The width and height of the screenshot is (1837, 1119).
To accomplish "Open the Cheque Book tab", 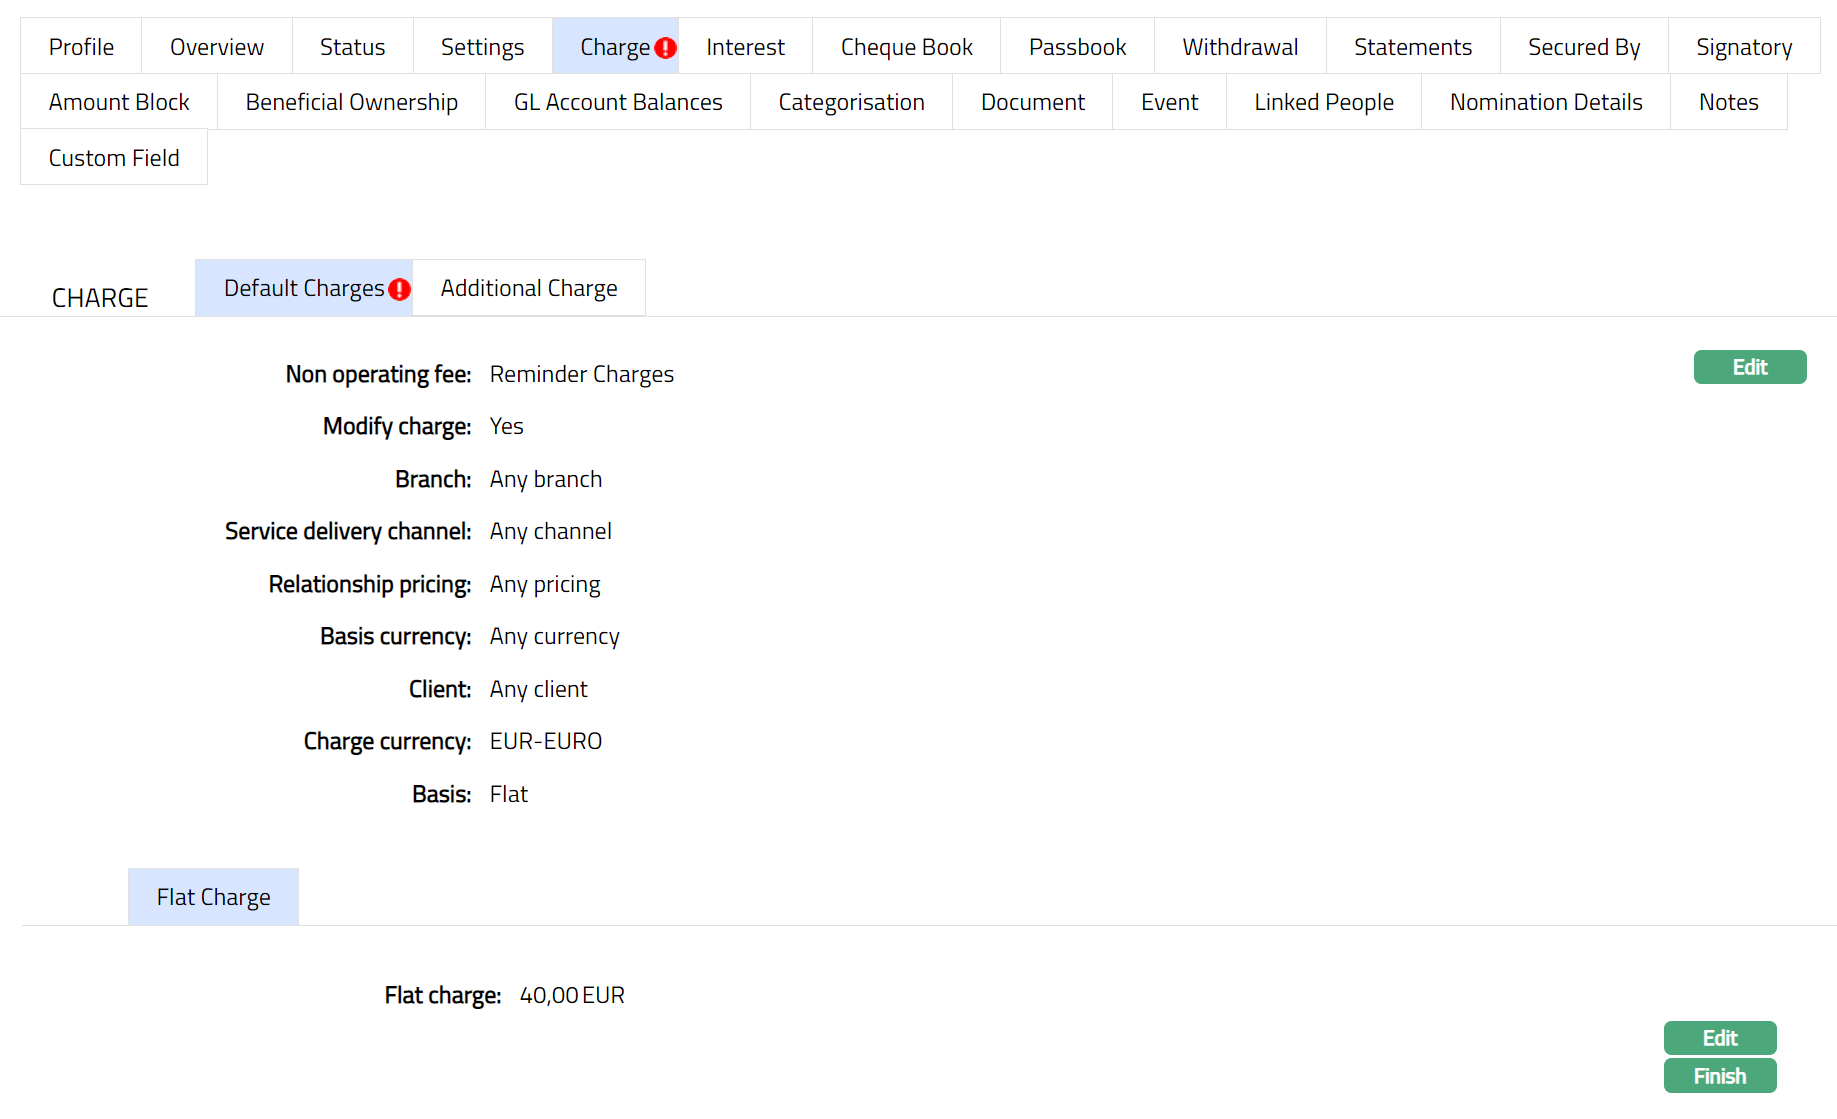I will pos(906,47).
